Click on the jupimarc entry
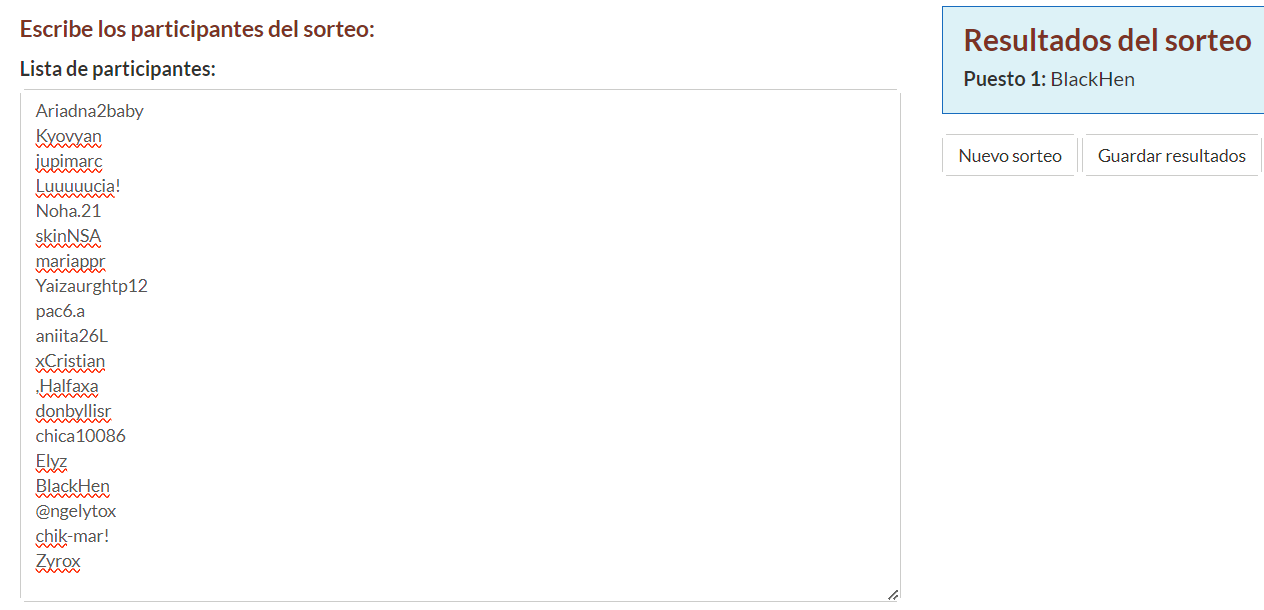Viewport: 1264px width, 610px height. coord(69,161)
